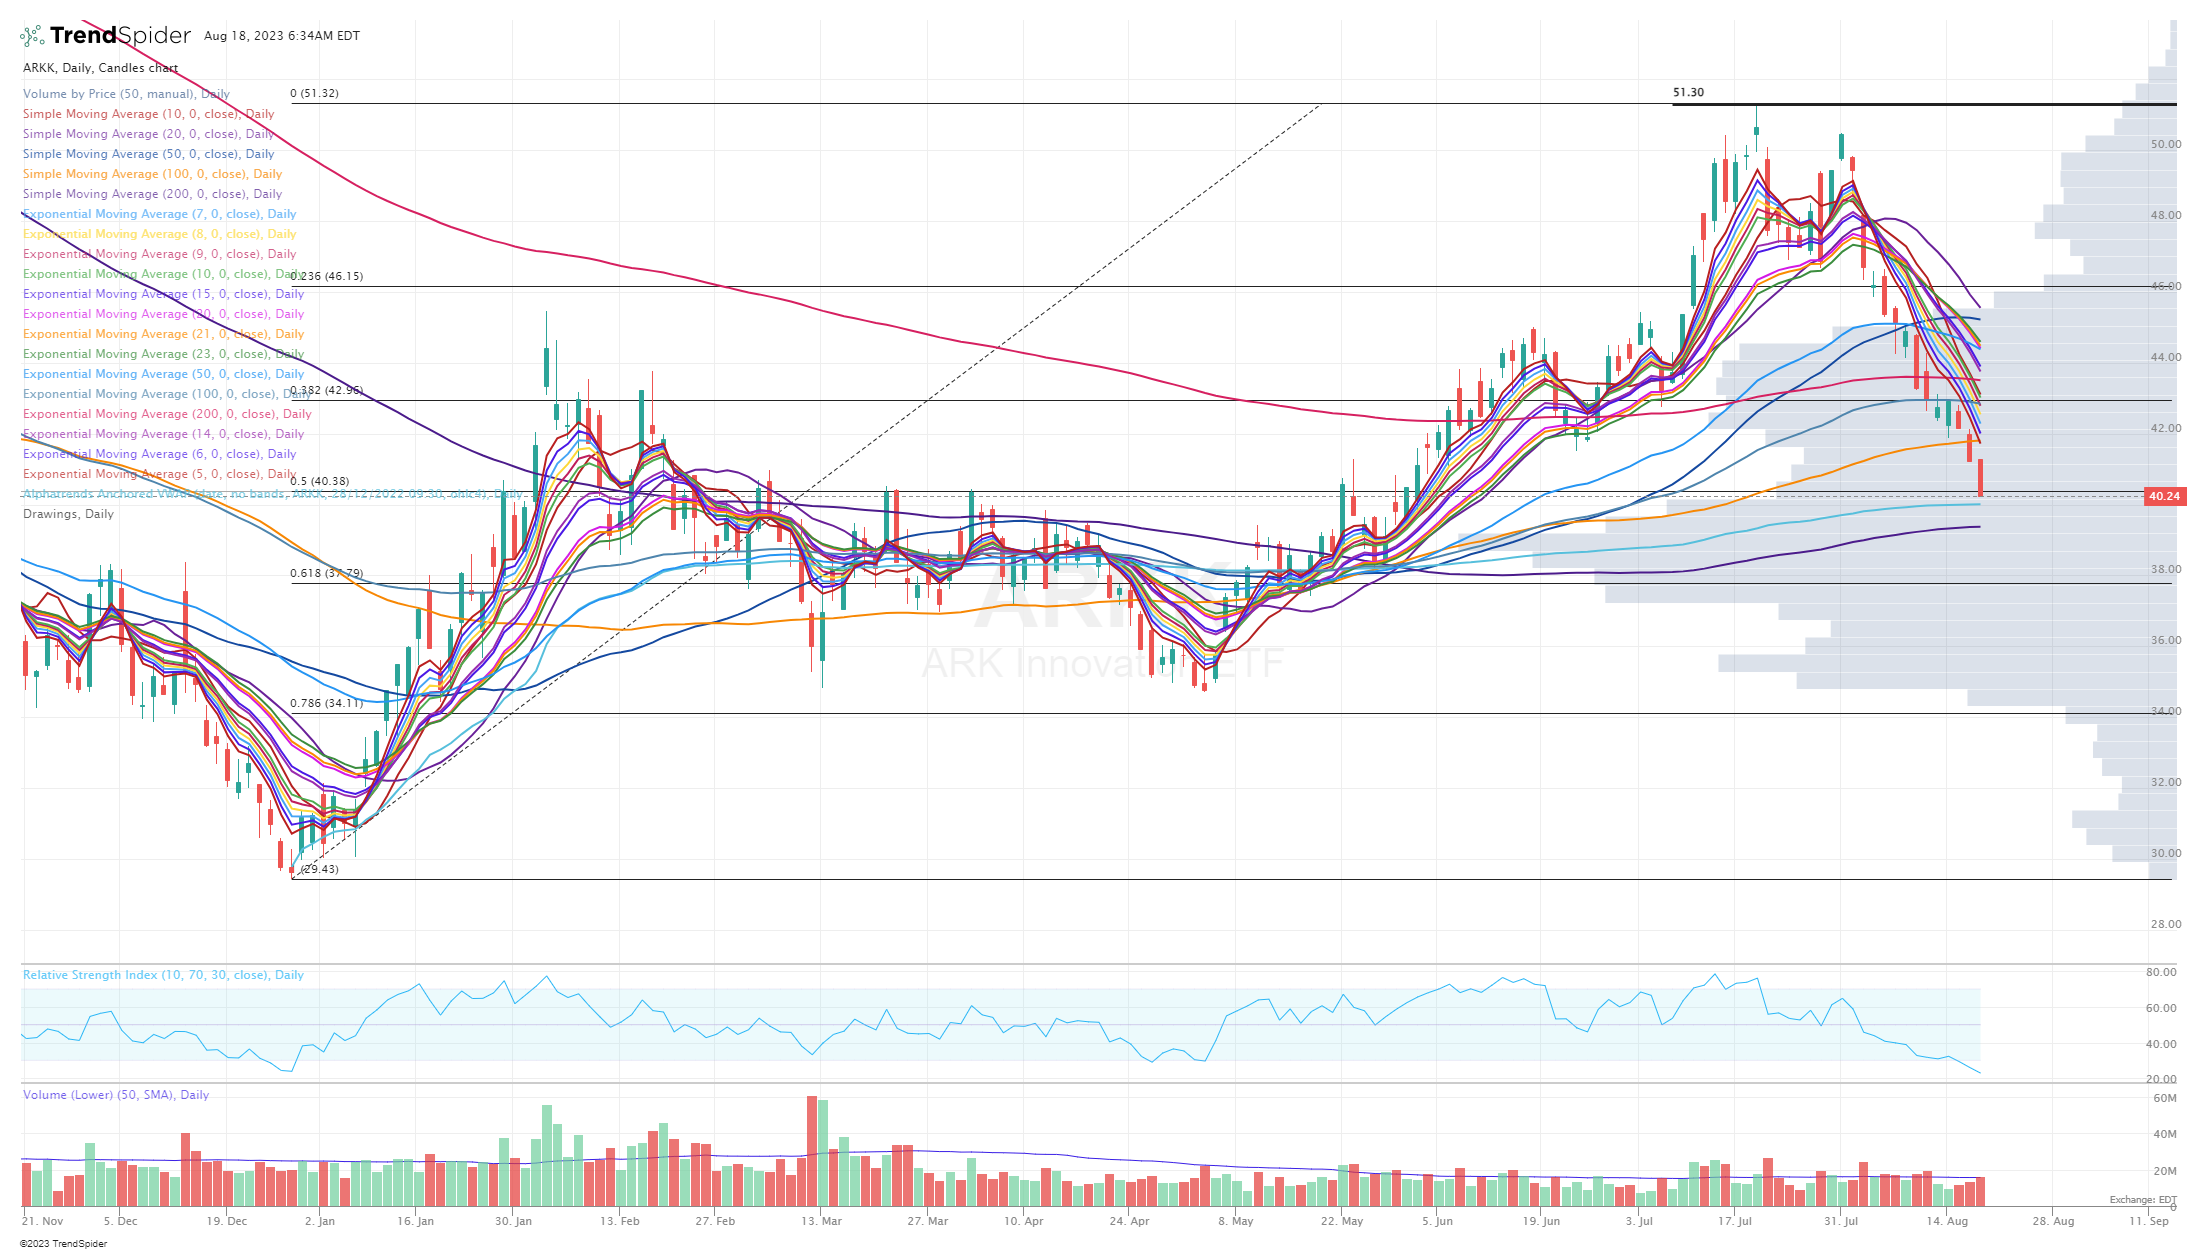The image size is (2207, 1253).
Task: Select Exponential Moving Average (21) legend entry
Action: pyautogui.click(x=163, y=334)
